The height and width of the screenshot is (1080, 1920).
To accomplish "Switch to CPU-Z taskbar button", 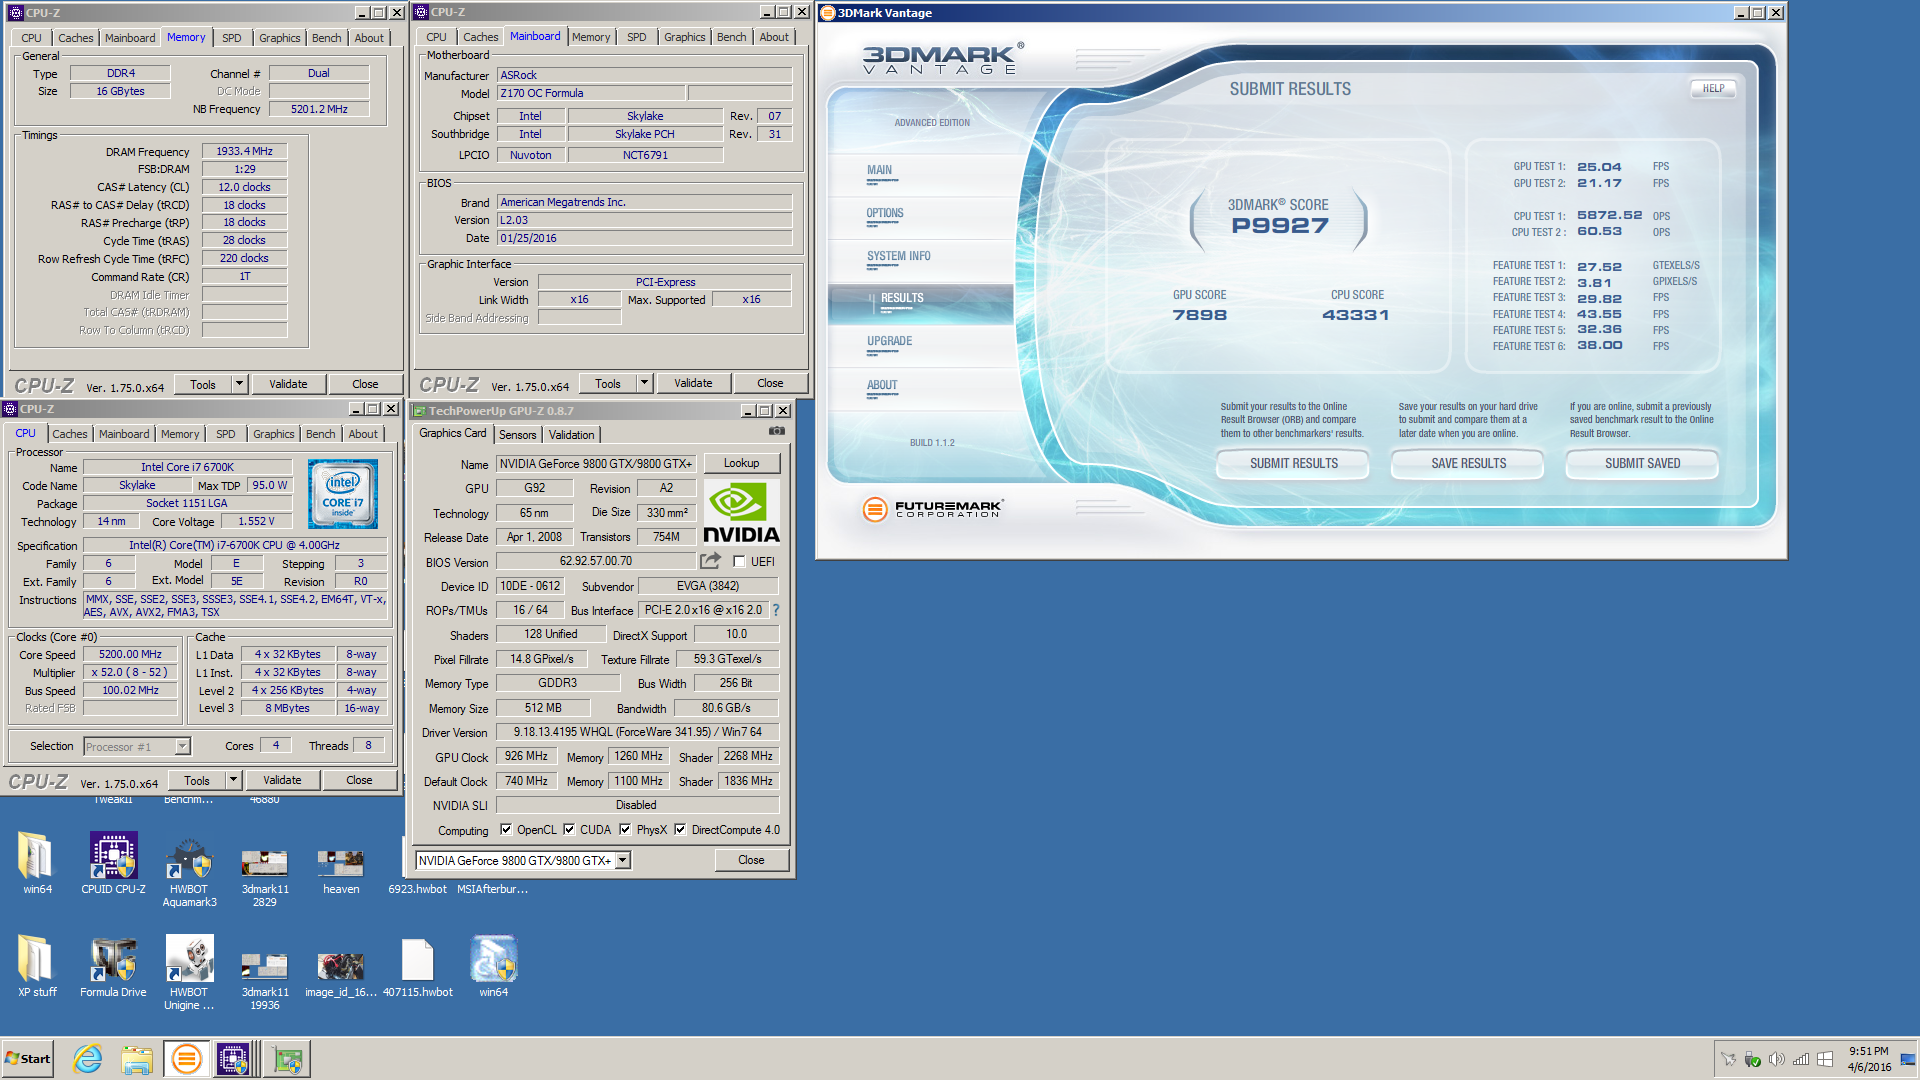I will [x=234, y=1059].
